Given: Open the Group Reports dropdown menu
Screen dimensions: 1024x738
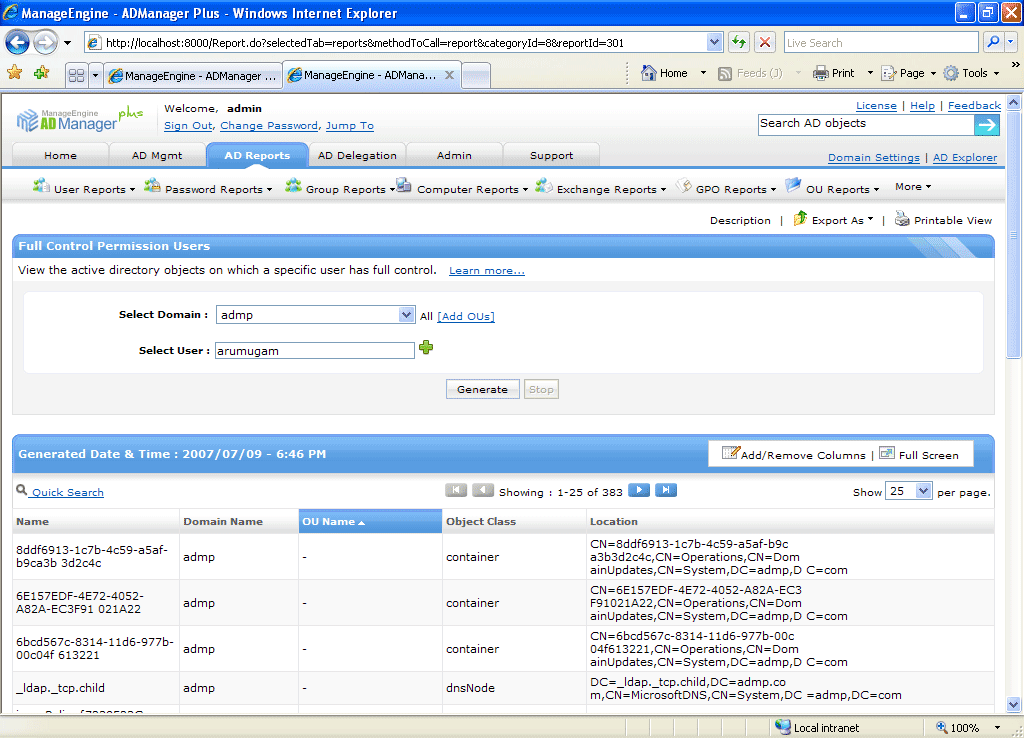Looking at the screenshot, I should click(340, 188).
